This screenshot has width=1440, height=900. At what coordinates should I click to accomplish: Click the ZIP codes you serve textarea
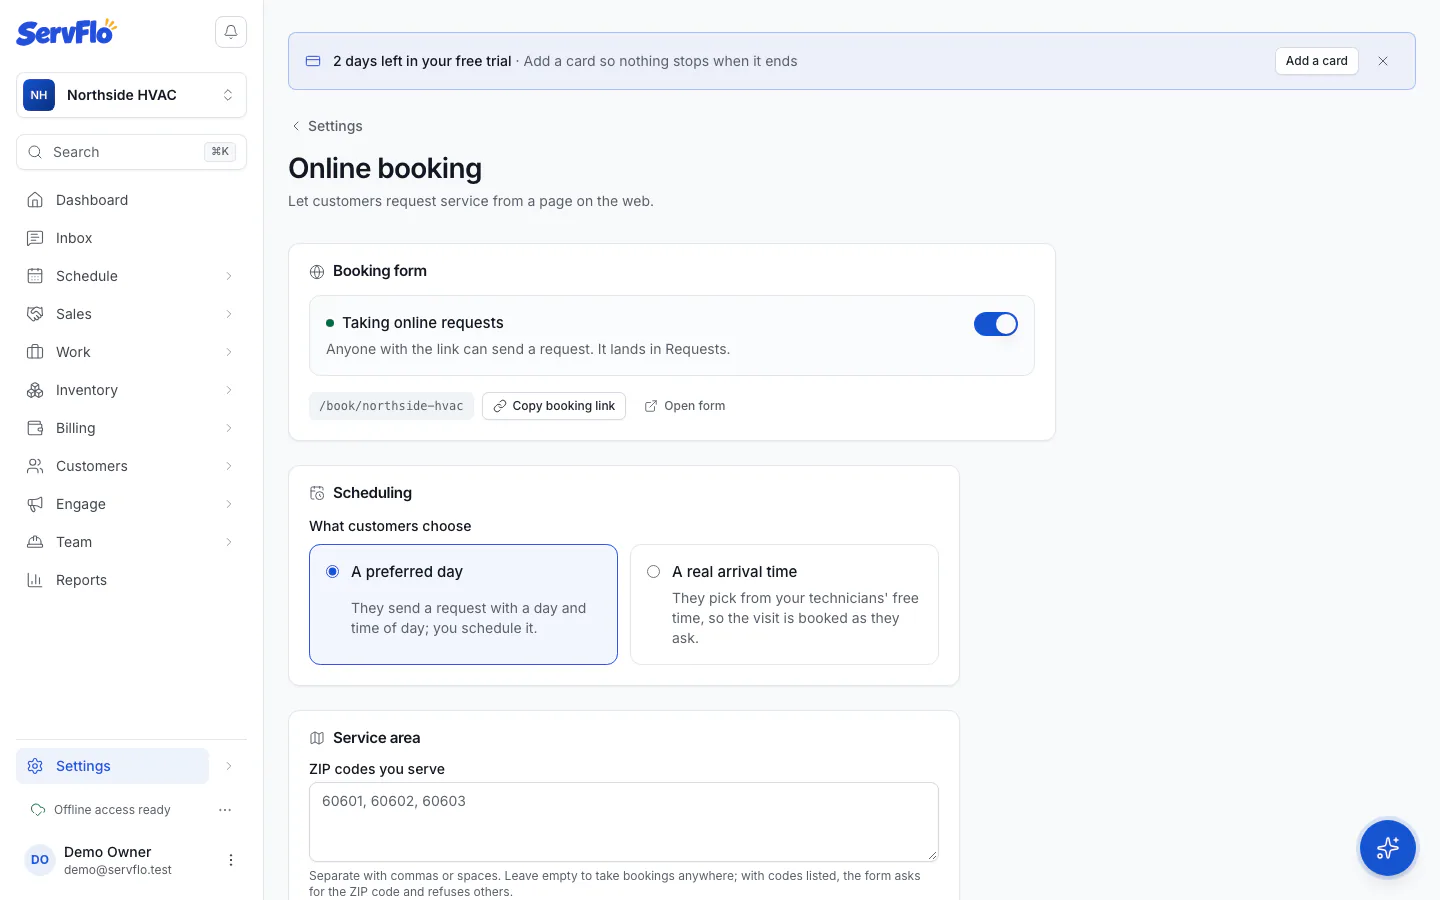[x=624, y=822]
